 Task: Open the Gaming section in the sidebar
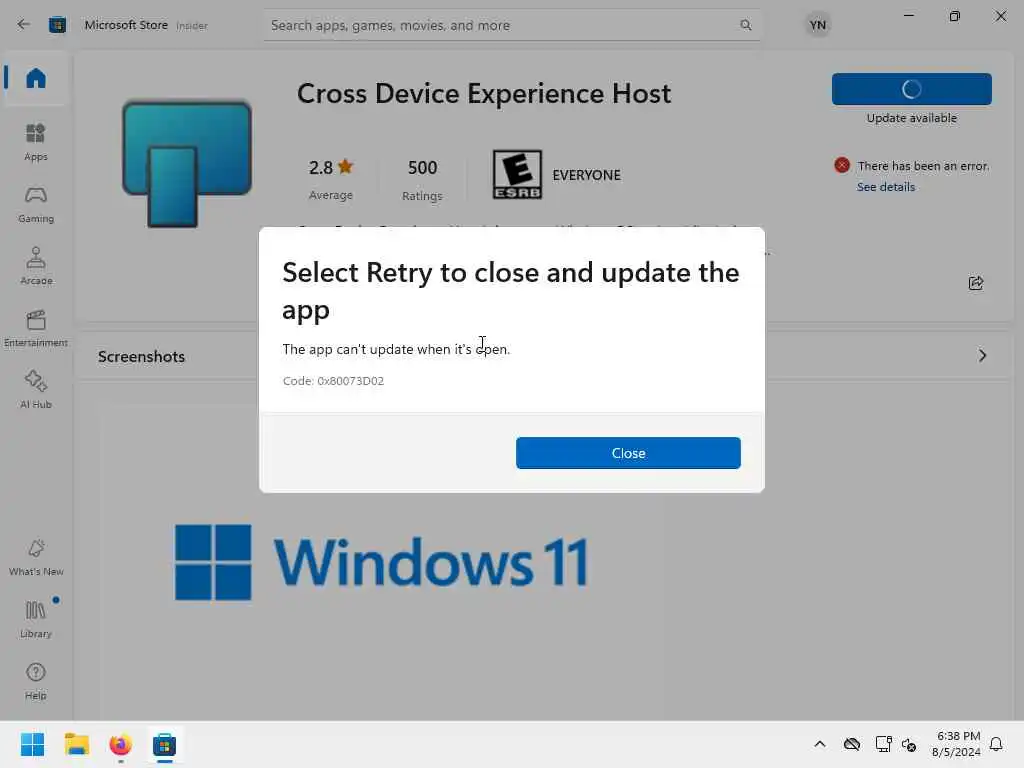pos(36,204)
